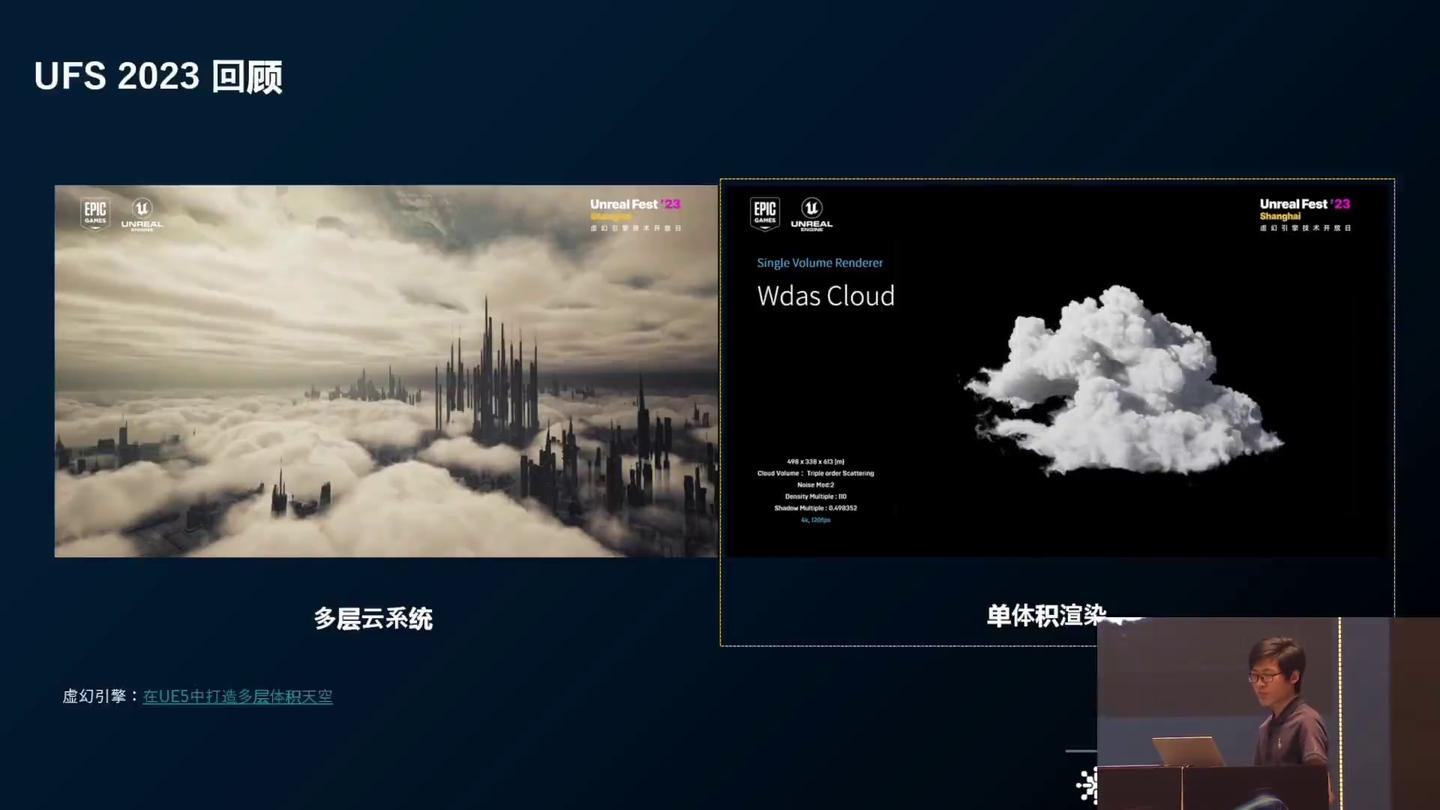This screenshot has height=810, width=1440.
Task: Click Unreal Engine logo on city skyline image
Action: coord(141,215)
